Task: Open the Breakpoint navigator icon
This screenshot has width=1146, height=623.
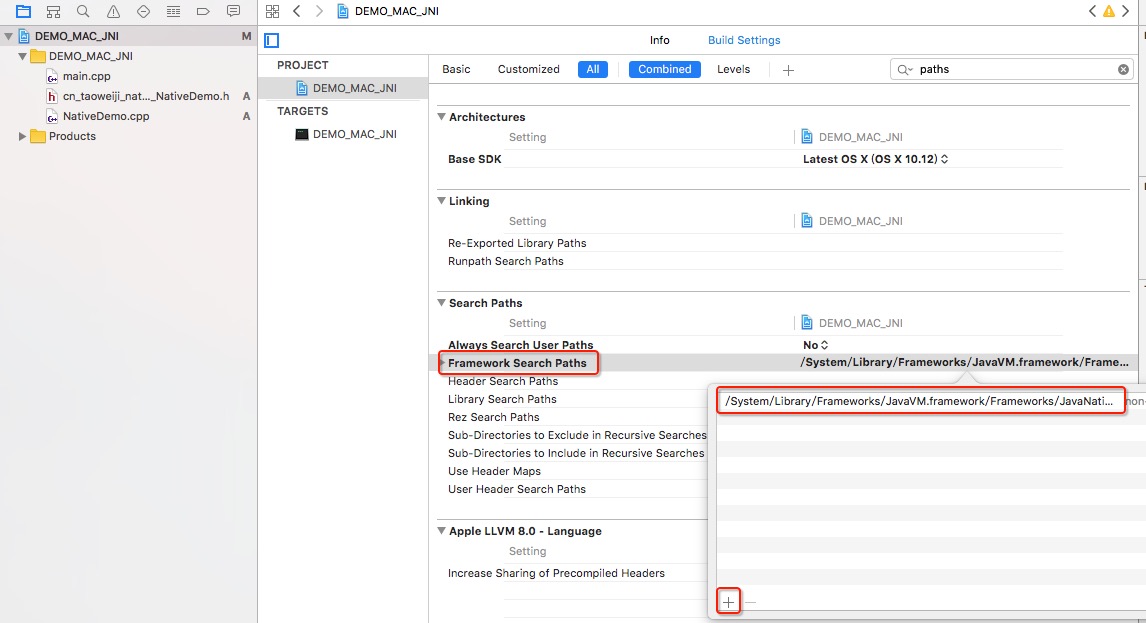Action: pos(203,12)
